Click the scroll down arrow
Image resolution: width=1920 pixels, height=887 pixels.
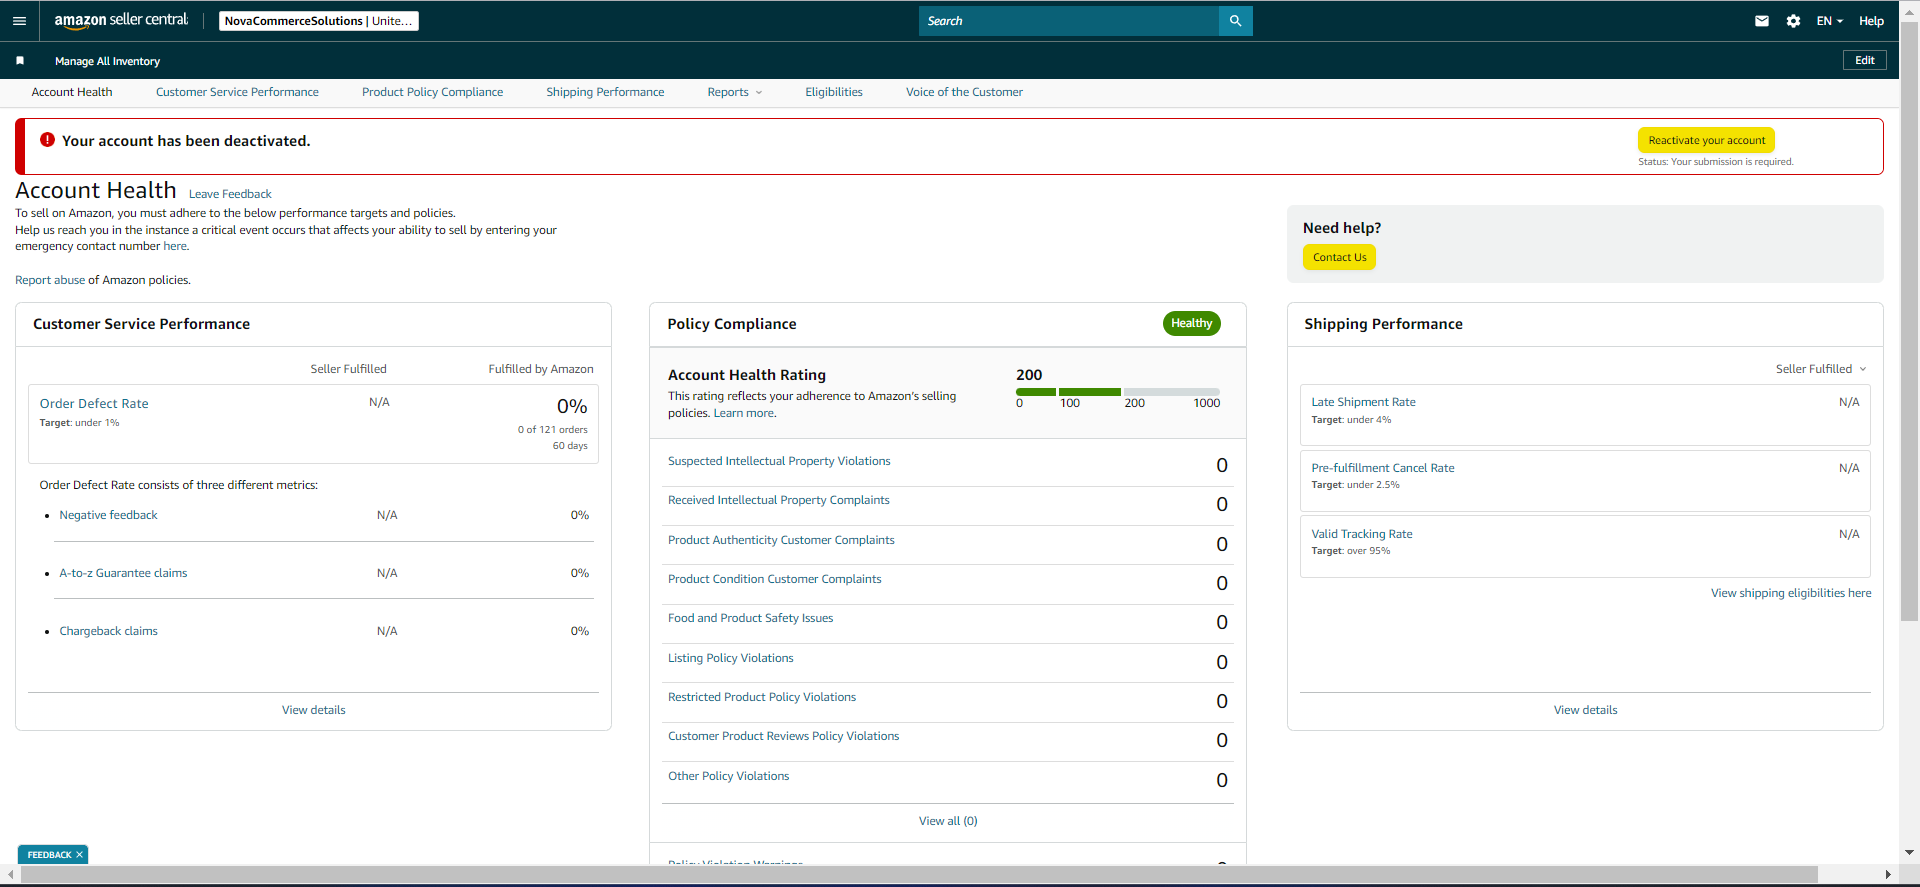tap(1909, 853)
